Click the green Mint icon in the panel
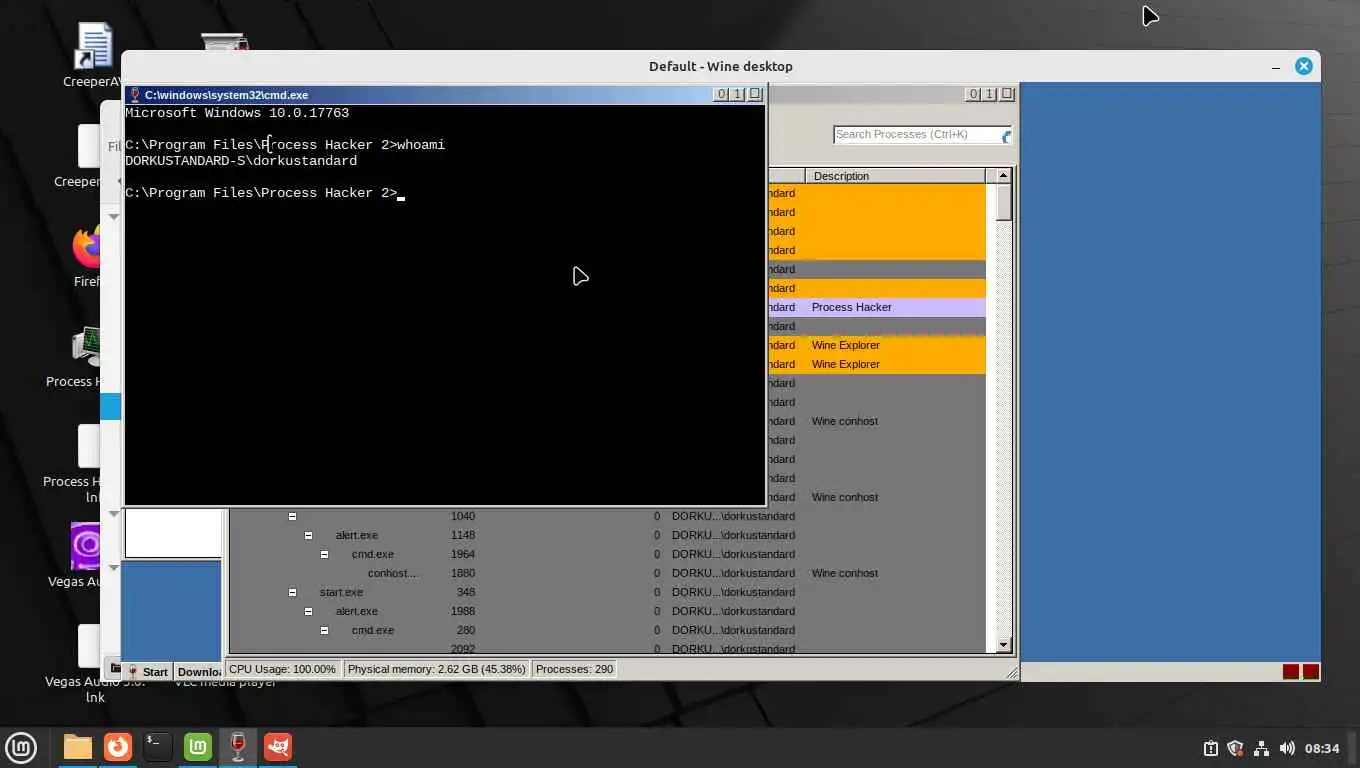 point(198,747)
